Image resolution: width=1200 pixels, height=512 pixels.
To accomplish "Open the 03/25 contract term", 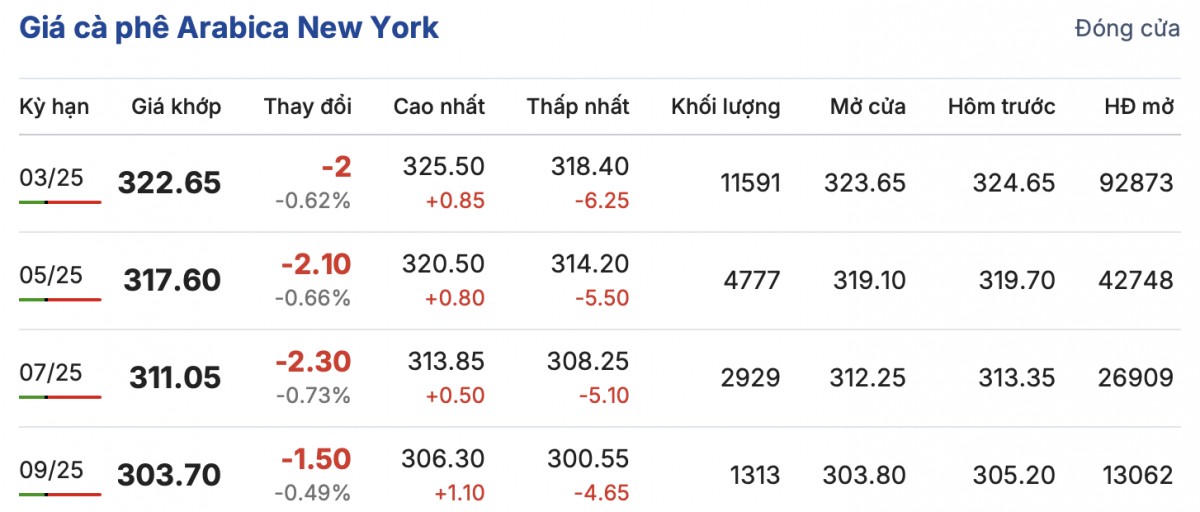I will point(52,178).
